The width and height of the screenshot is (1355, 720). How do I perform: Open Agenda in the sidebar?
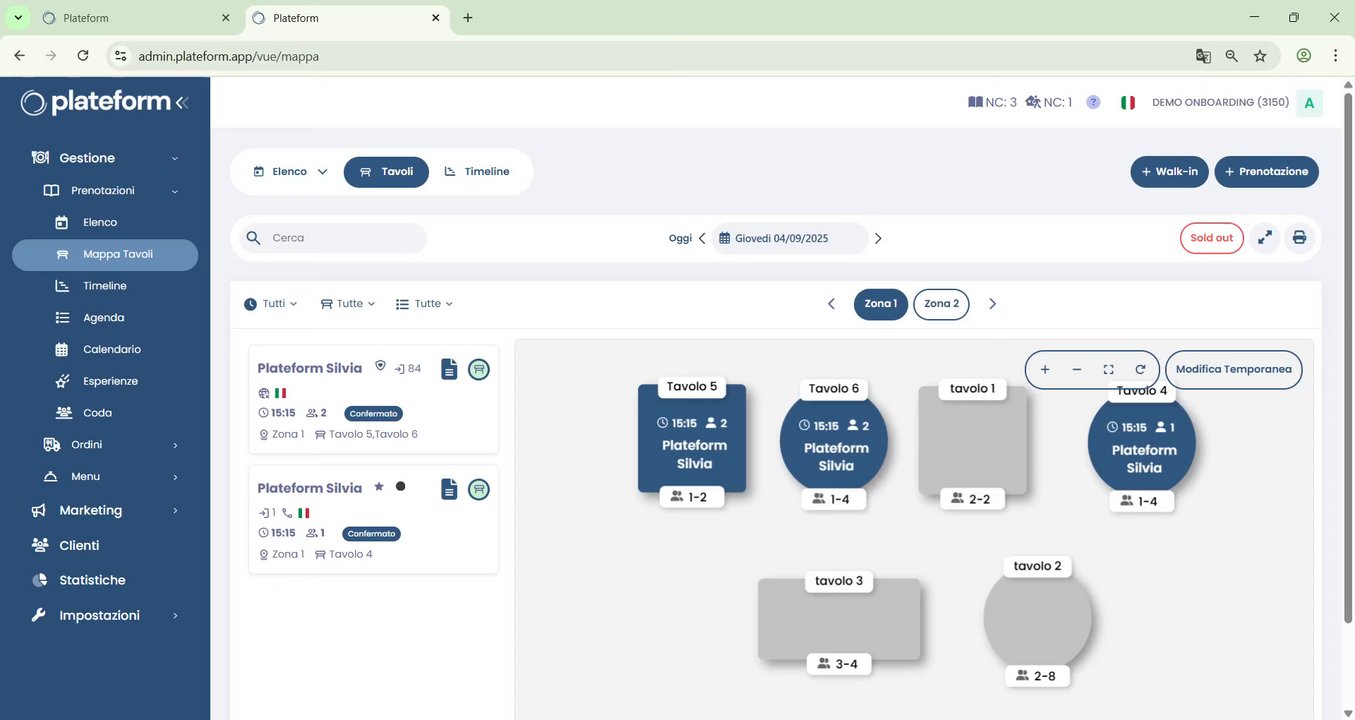point(105,318)
